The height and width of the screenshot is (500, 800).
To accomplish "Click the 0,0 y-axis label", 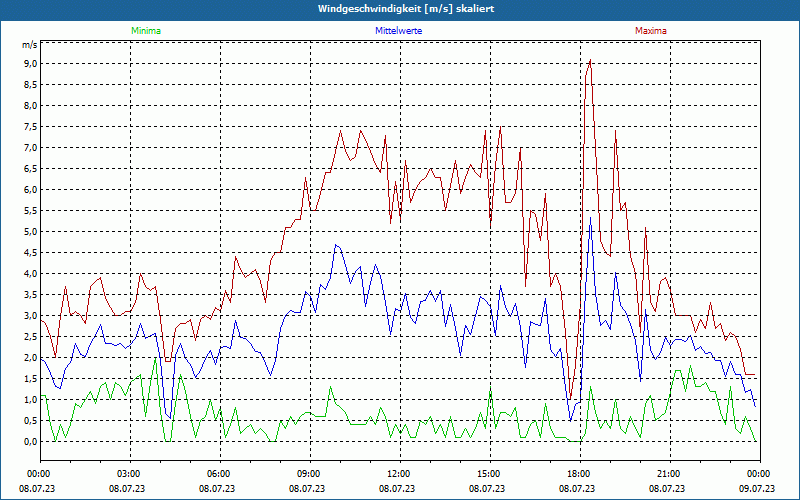I will 31,442.
